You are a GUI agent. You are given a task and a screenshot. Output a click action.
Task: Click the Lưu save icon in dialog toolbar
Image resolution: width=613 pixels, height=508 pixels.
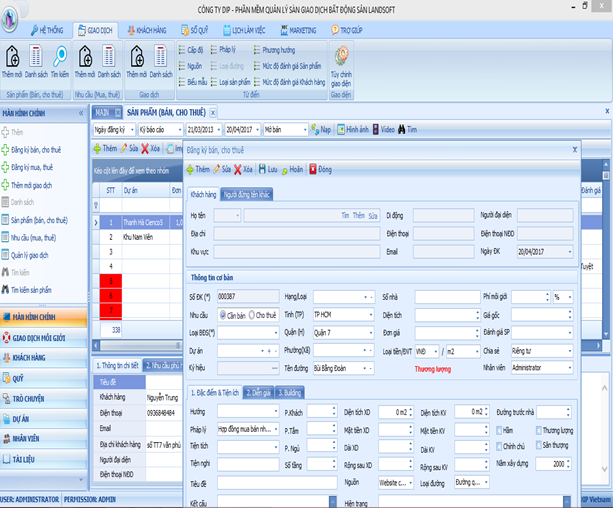tap(263, 169)
